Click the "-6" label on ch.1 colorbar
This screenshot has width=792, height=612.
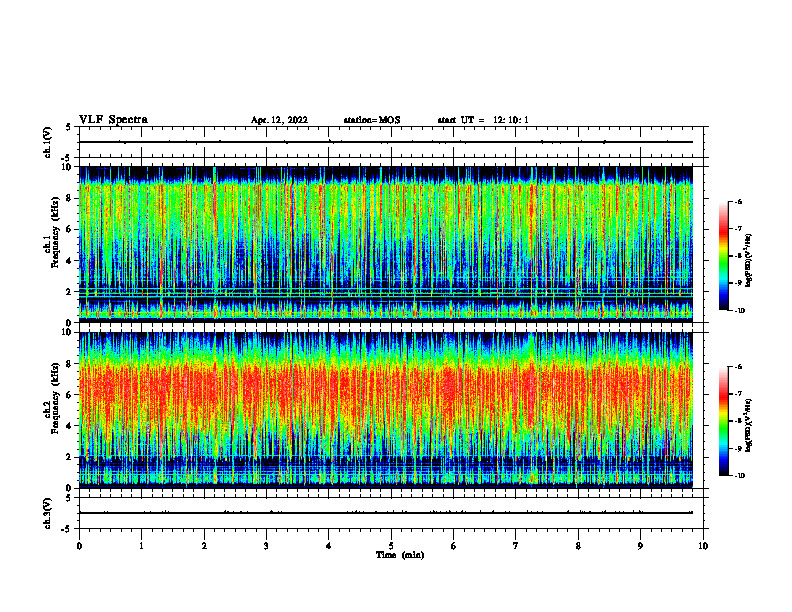pos(738,201)
